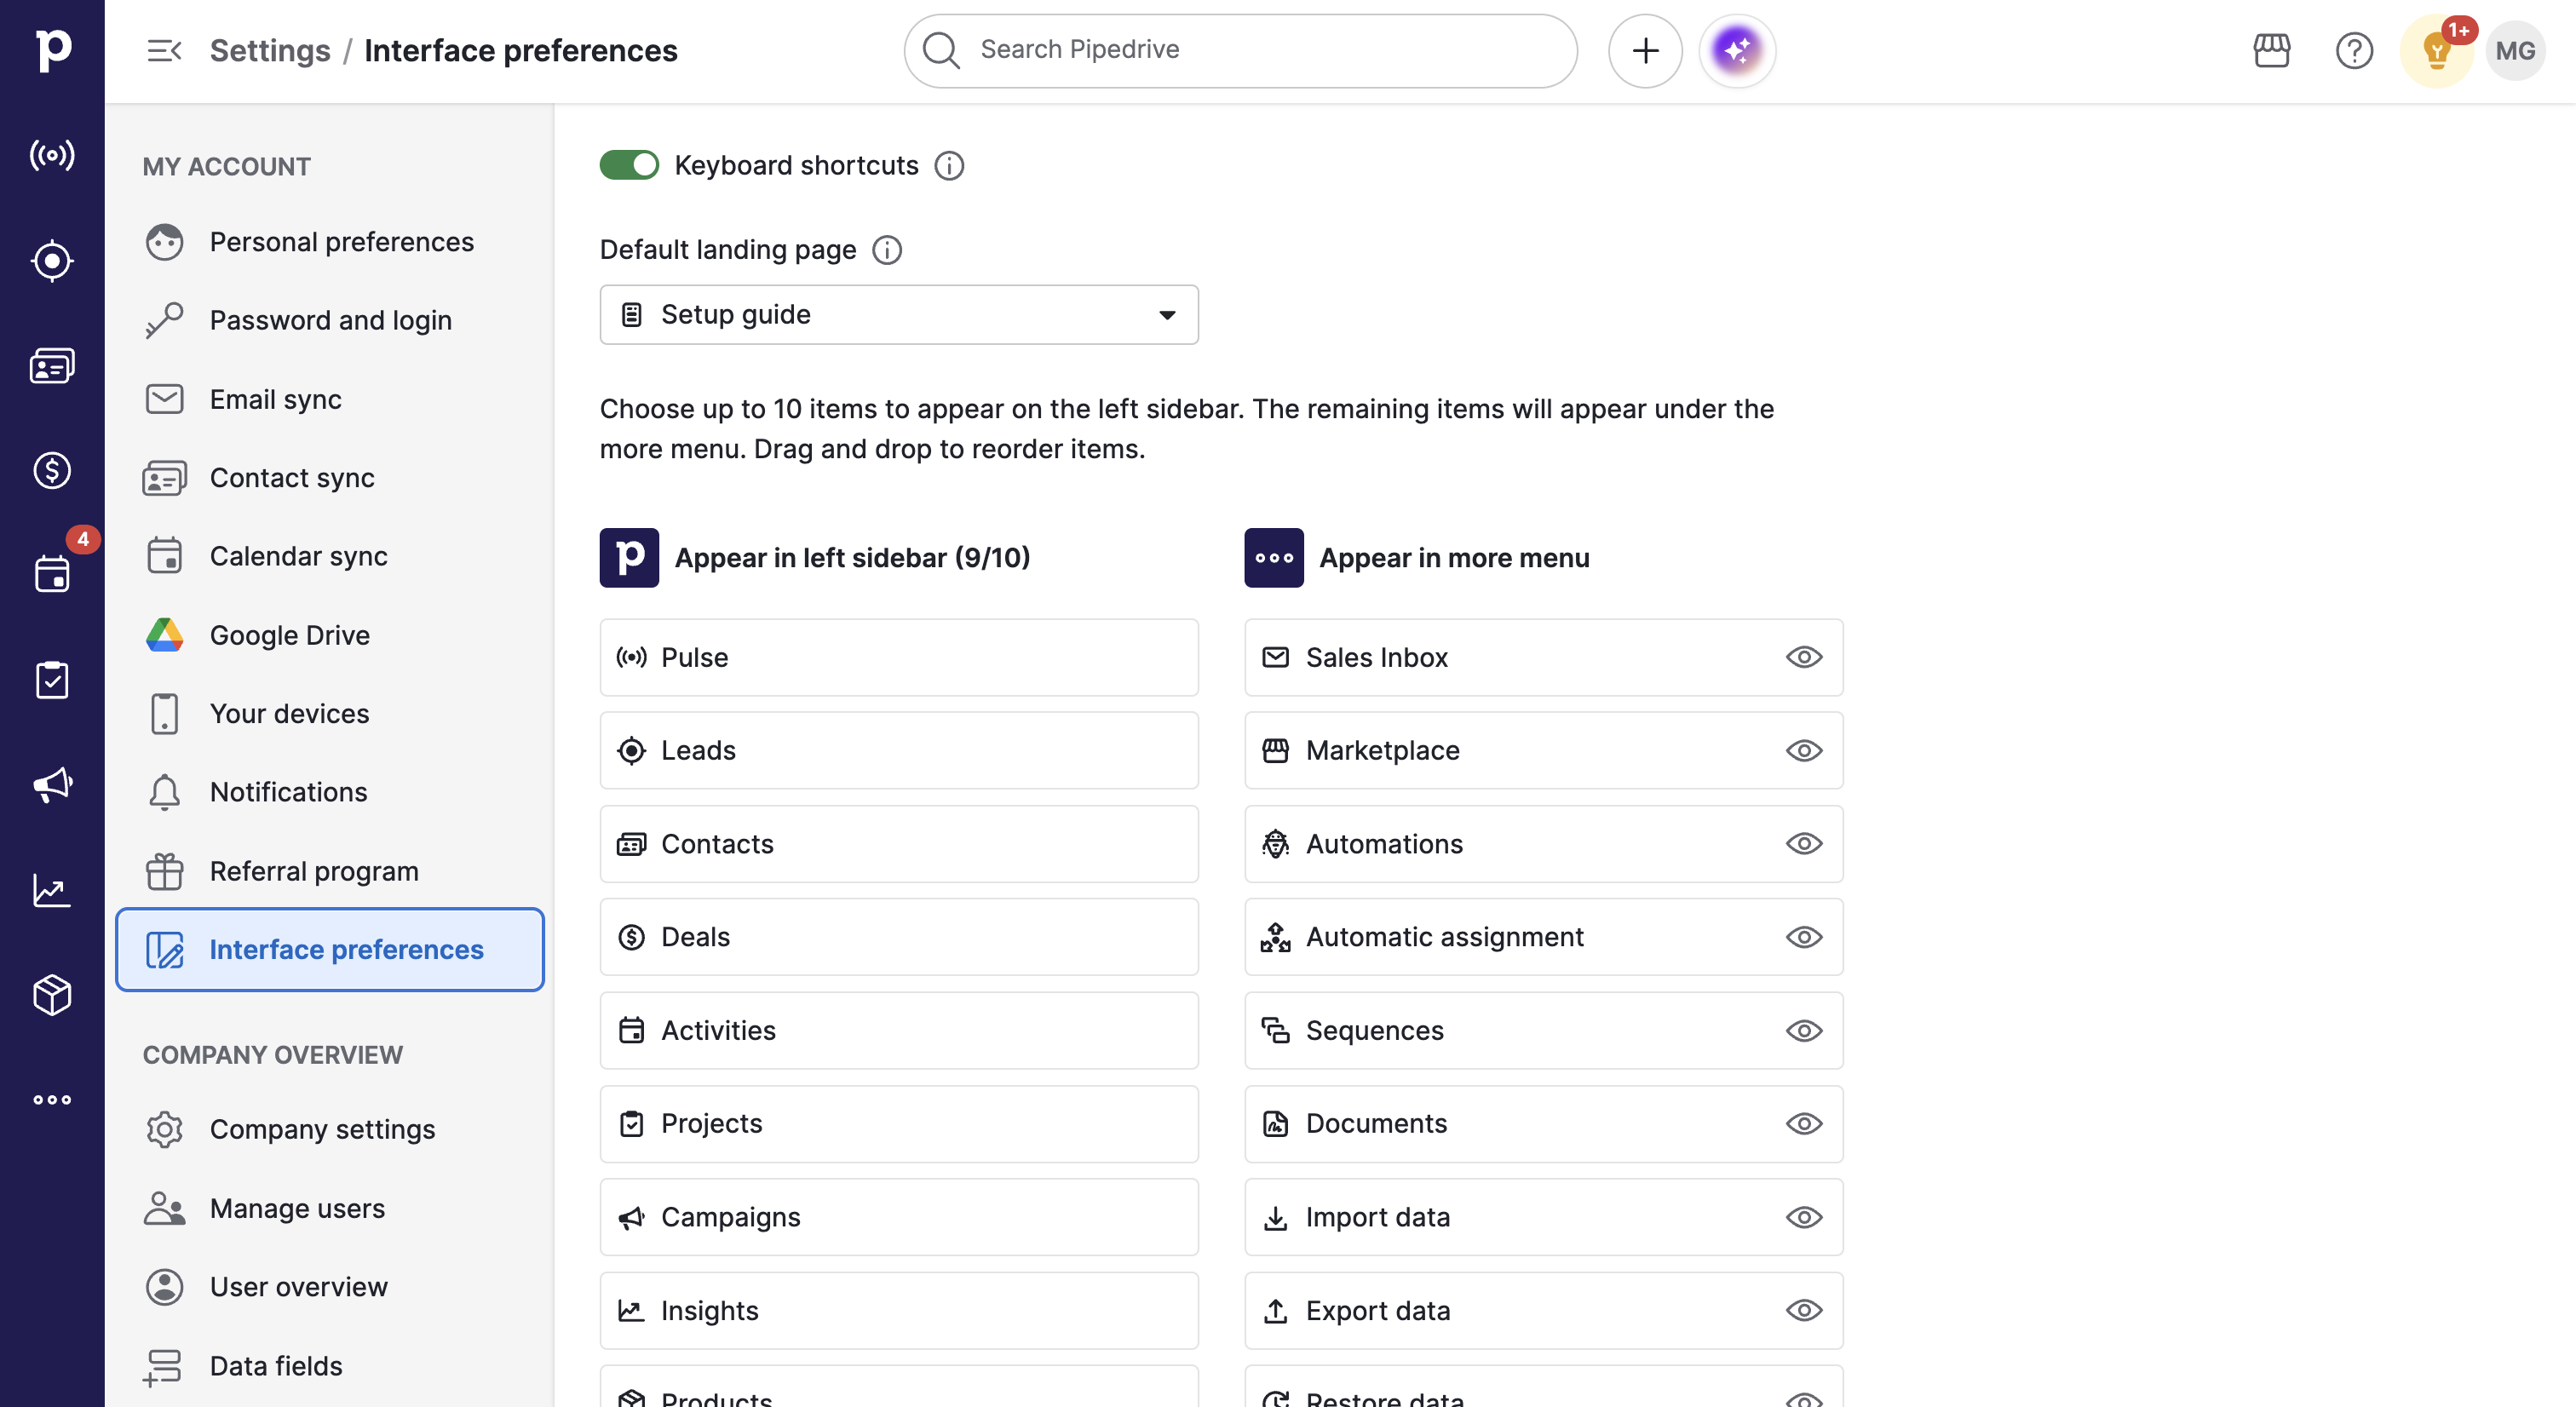The height and width of the screenshot is (1407, 2576).
Task: Open the More menu dots in navigation bar
Action: point(52,1100)
